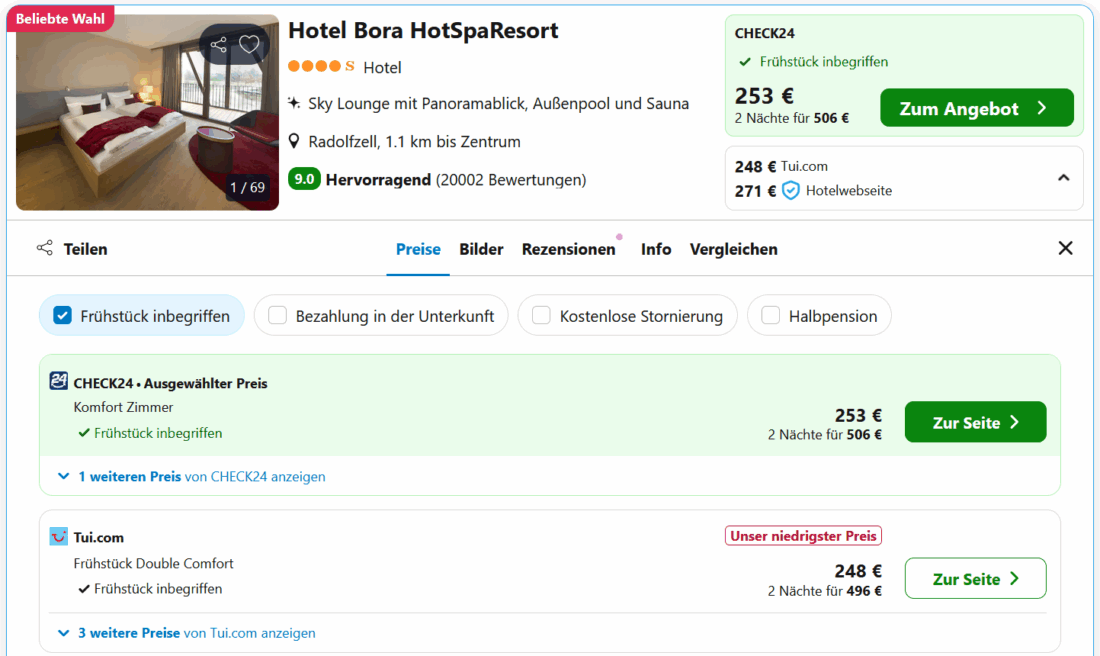Enable Bezahlung in der Unterkunft filter
The image size is (1100, 656).
278,316
